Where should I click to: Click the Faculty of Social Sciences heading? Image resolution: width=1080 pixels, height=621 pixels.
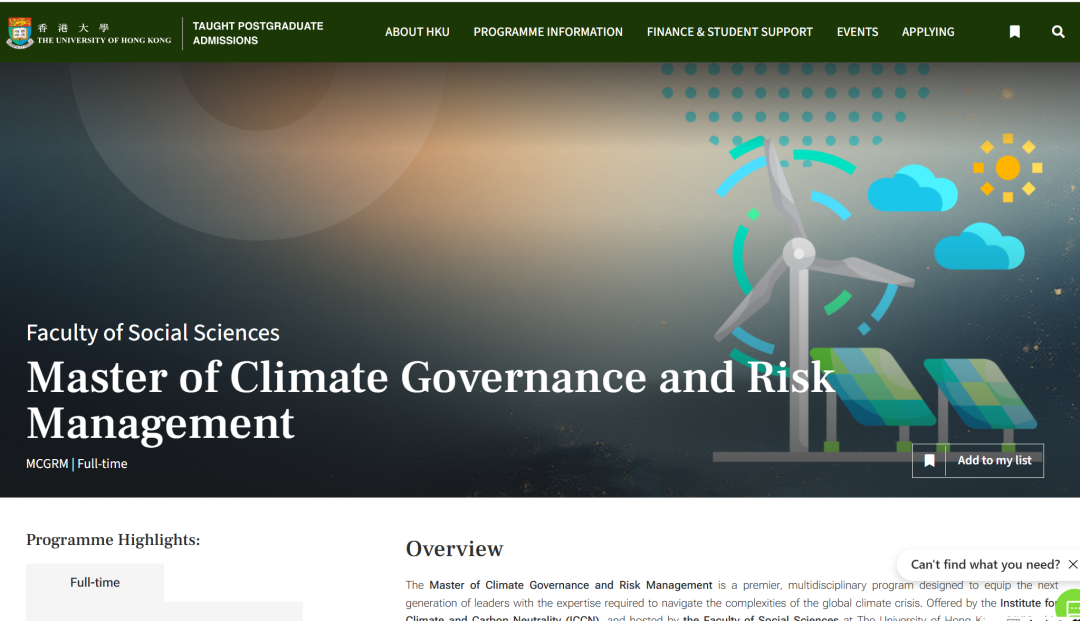click(153, 333)
